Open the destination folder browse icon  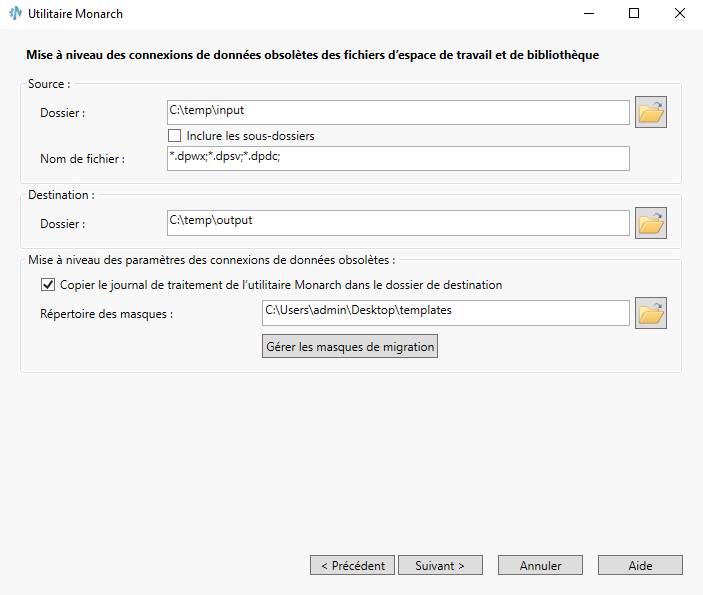(651, 223)
